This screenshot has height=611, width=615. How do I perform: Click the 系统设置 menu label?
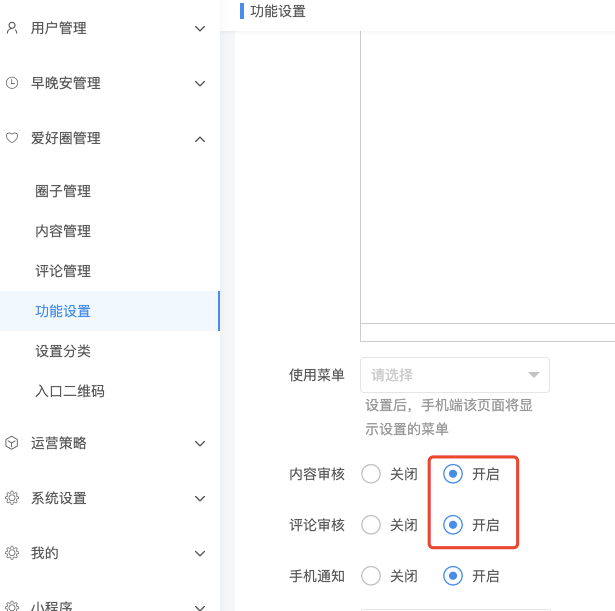coord(59,498)
